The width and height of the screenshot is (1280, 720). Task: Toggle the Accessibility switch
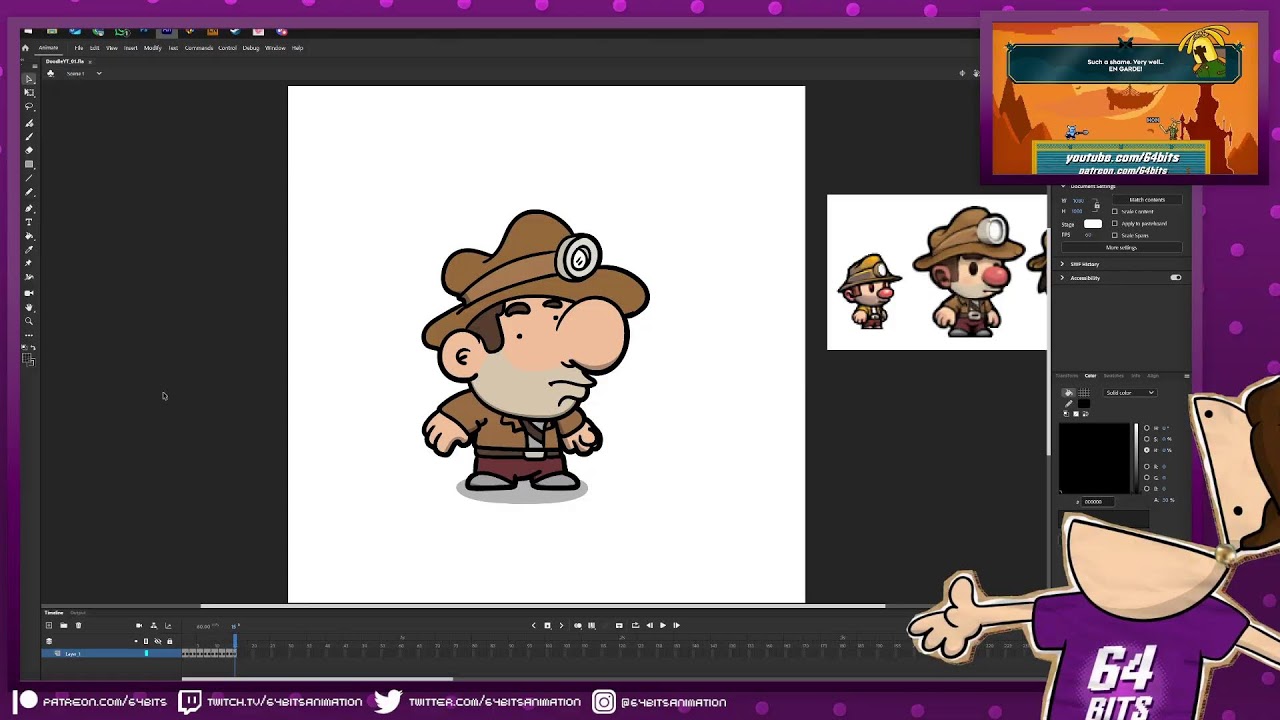coord(1176,278)
